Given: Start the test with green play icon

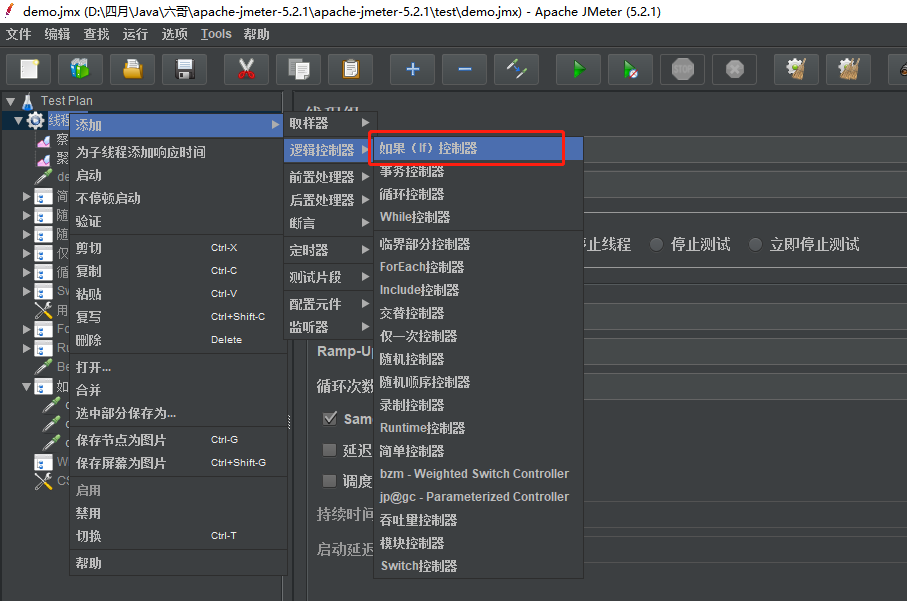Looking at the screenshot, I should point(578,69).
